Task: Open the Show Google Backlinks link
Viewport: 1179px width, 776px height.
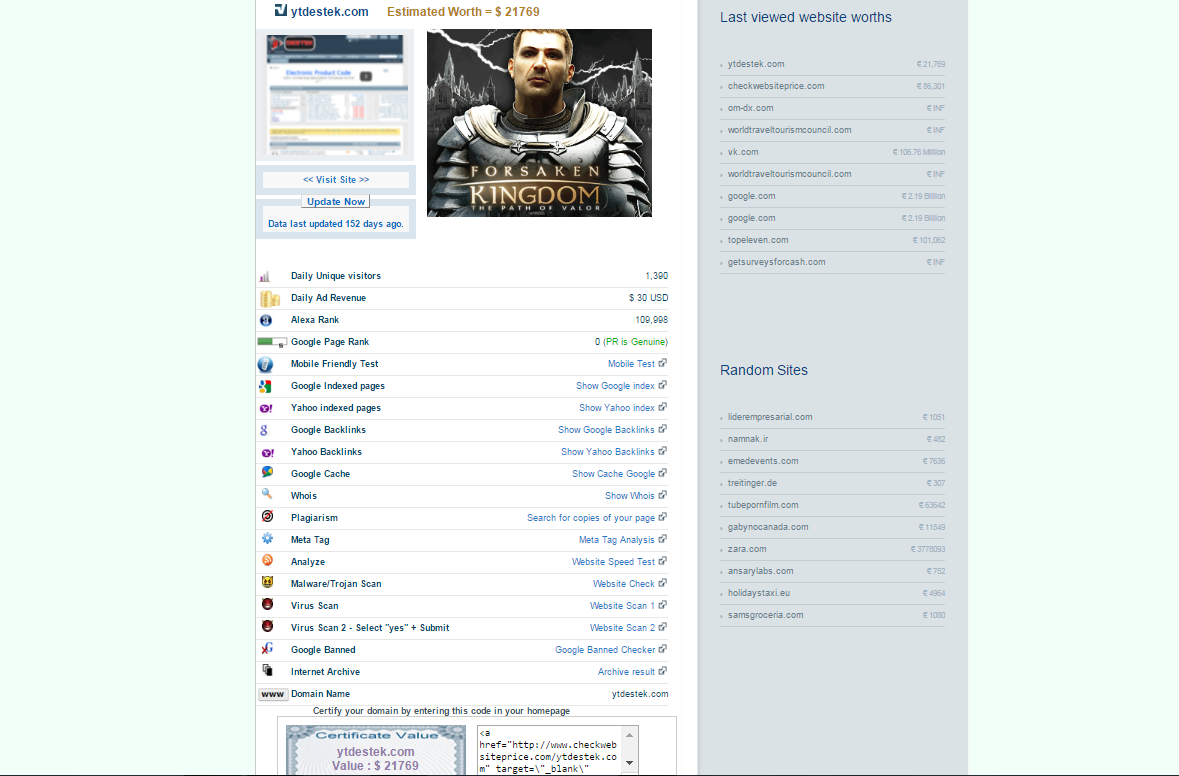Action: click(606, 430)
